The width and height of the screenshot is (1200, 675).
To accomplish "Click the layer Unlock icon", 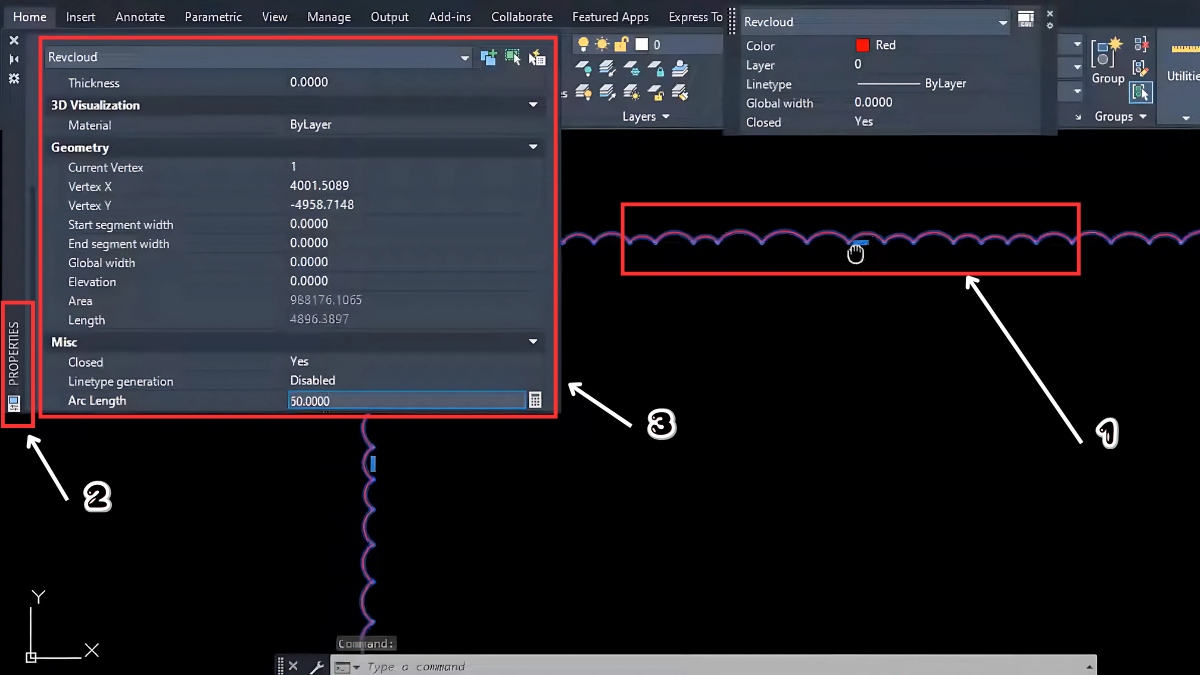I will pos(656,92).
